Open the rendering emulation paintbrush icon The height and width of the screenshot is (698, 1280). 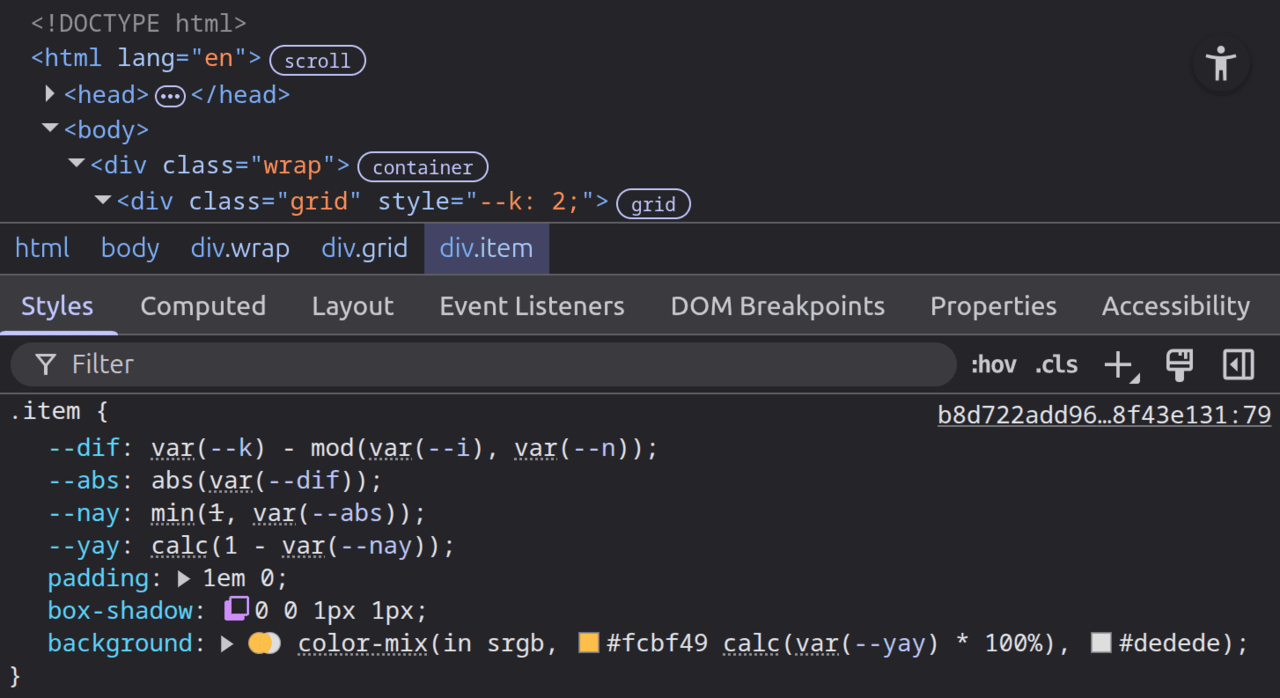[x=1180, y=365]
